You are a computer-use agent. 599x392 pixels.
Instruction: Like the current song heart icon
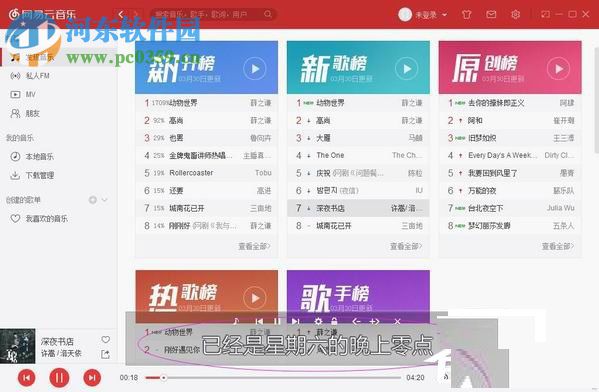105,339
